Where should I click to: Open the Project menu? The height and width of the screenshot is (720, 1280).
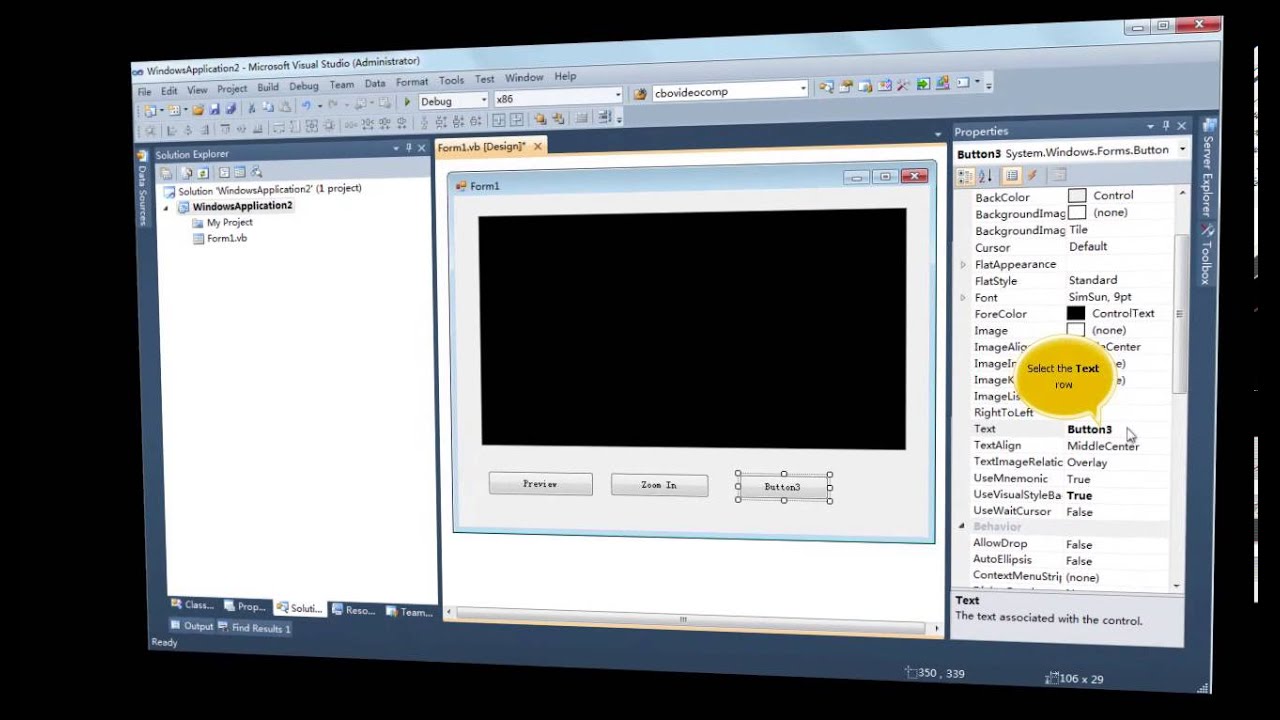[231, 89]
